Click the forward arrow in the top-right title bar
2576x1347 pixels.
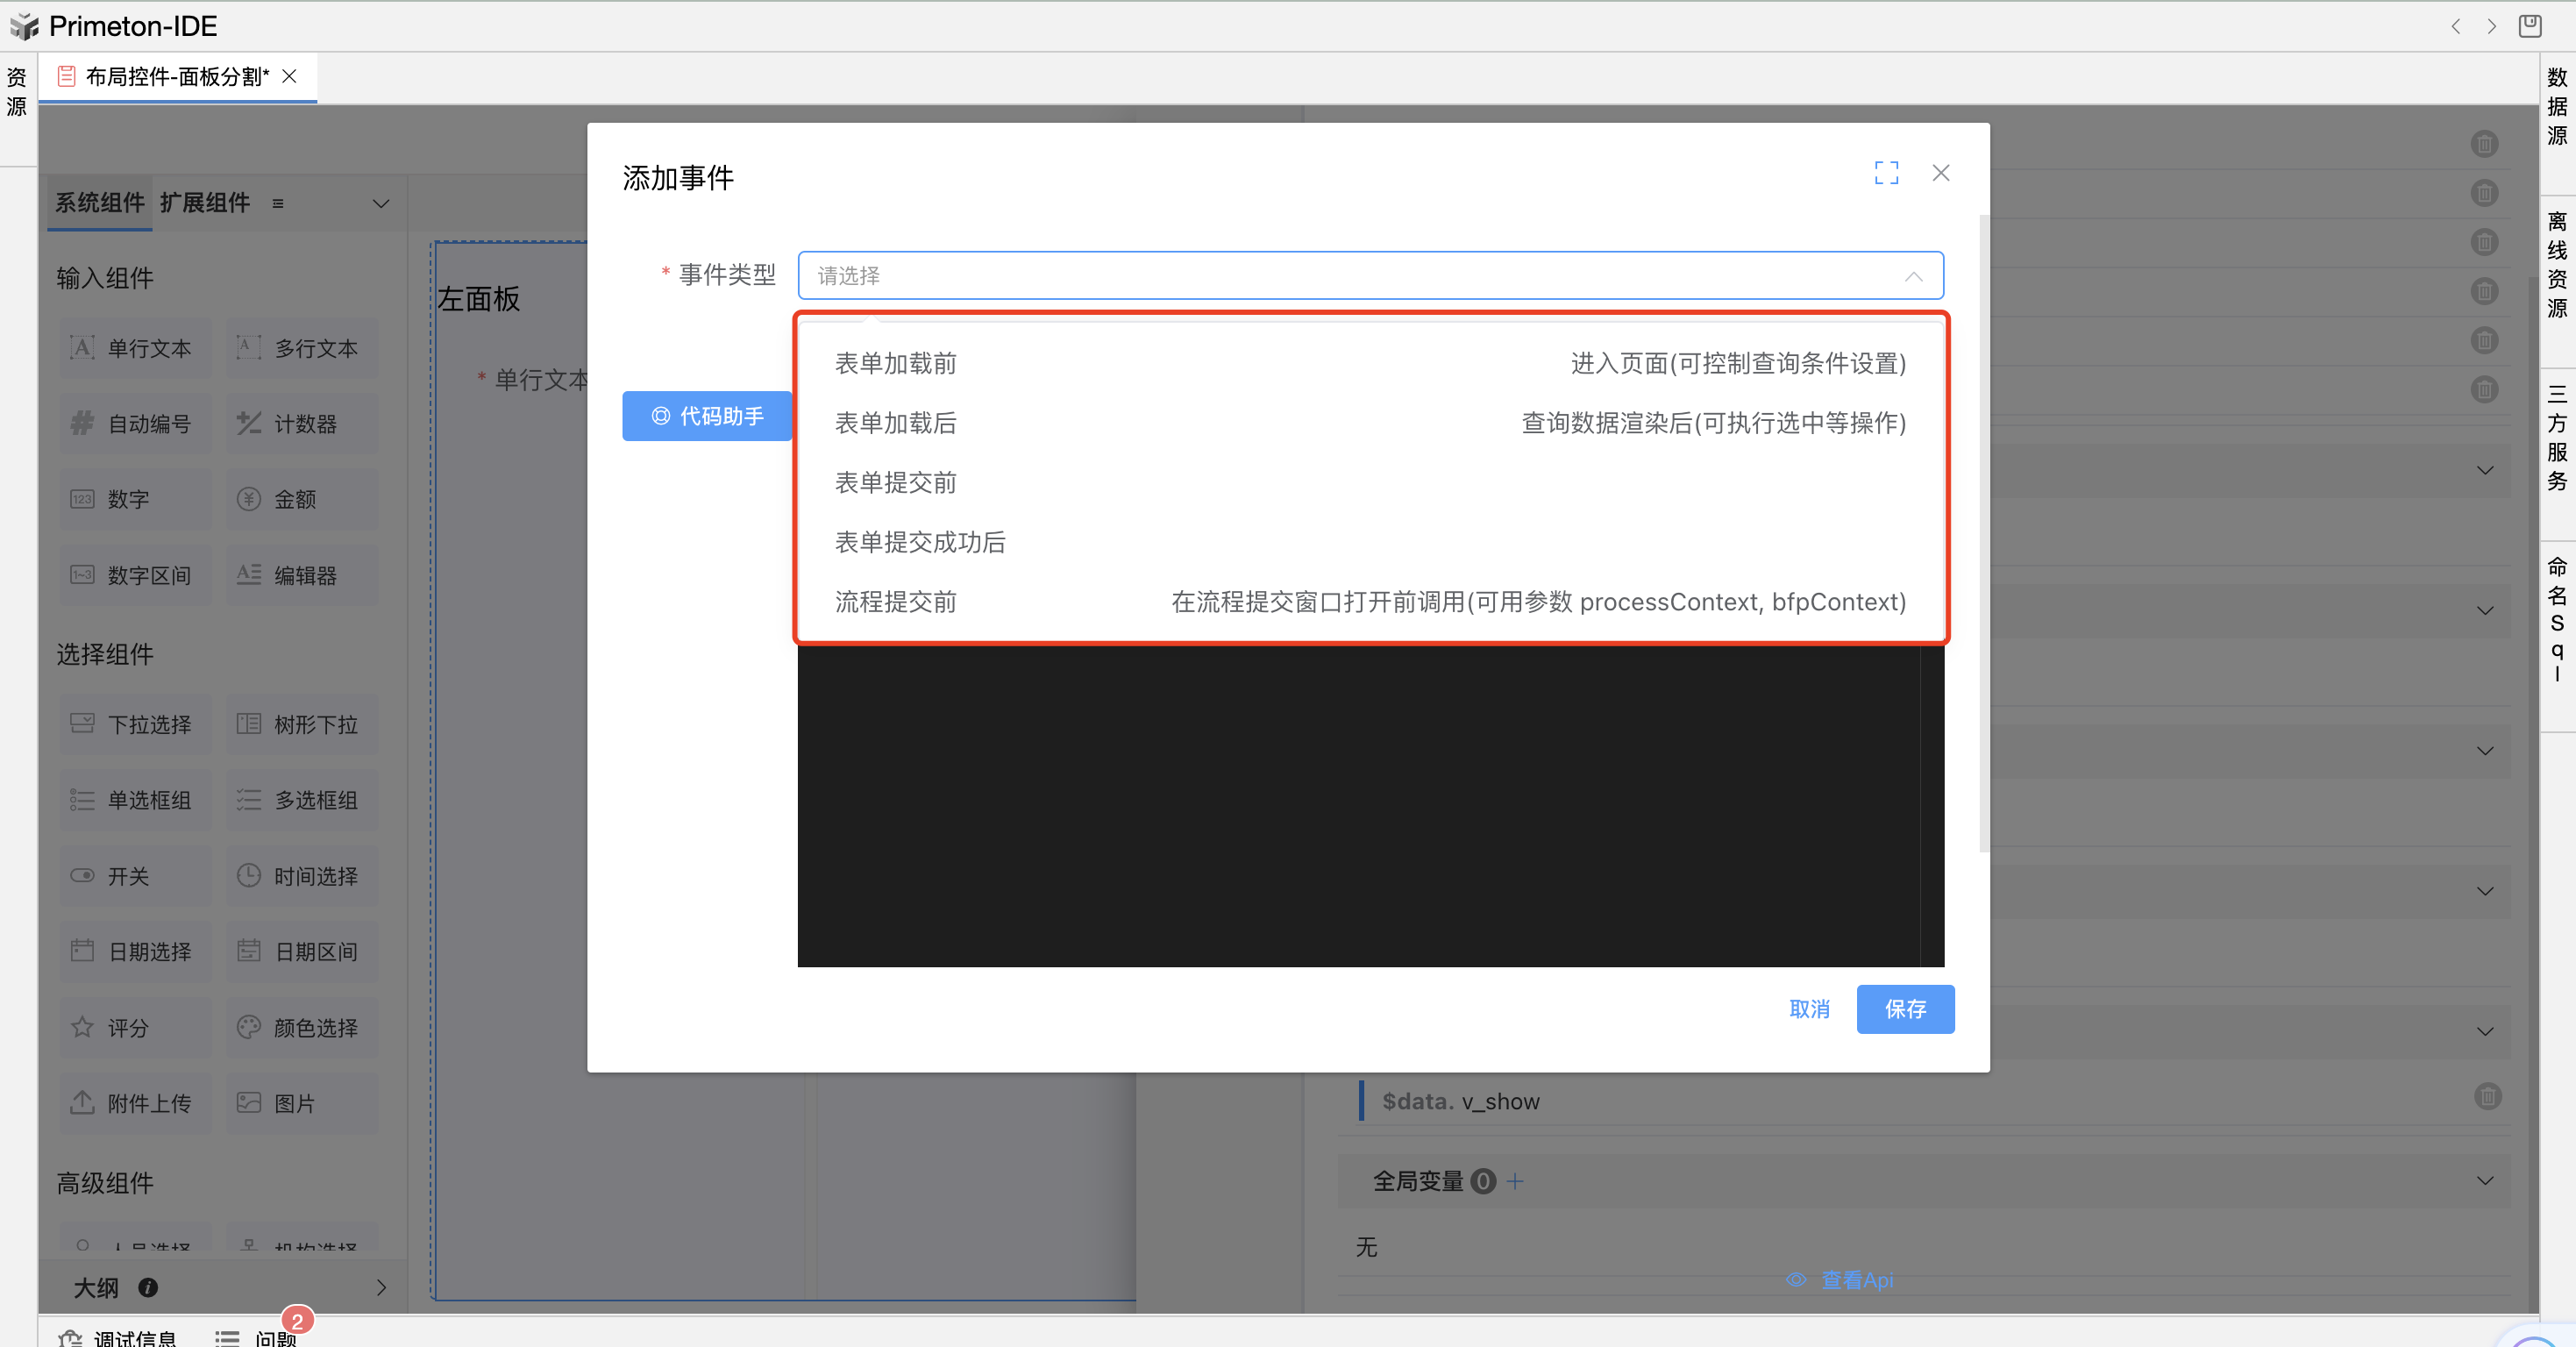(2491, 27)
